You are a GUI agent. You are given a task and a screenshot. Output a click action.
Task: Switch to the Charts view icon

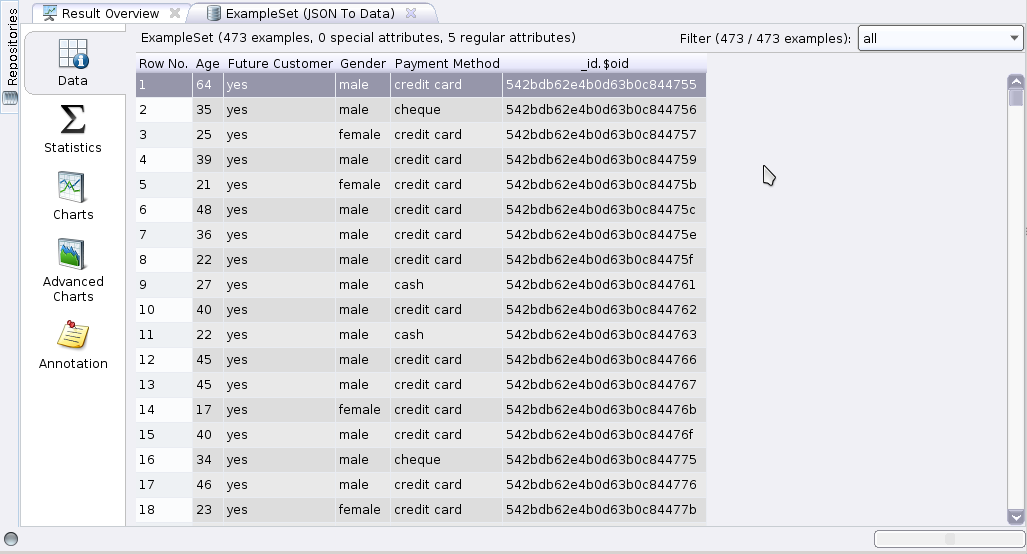click(73, 187)
